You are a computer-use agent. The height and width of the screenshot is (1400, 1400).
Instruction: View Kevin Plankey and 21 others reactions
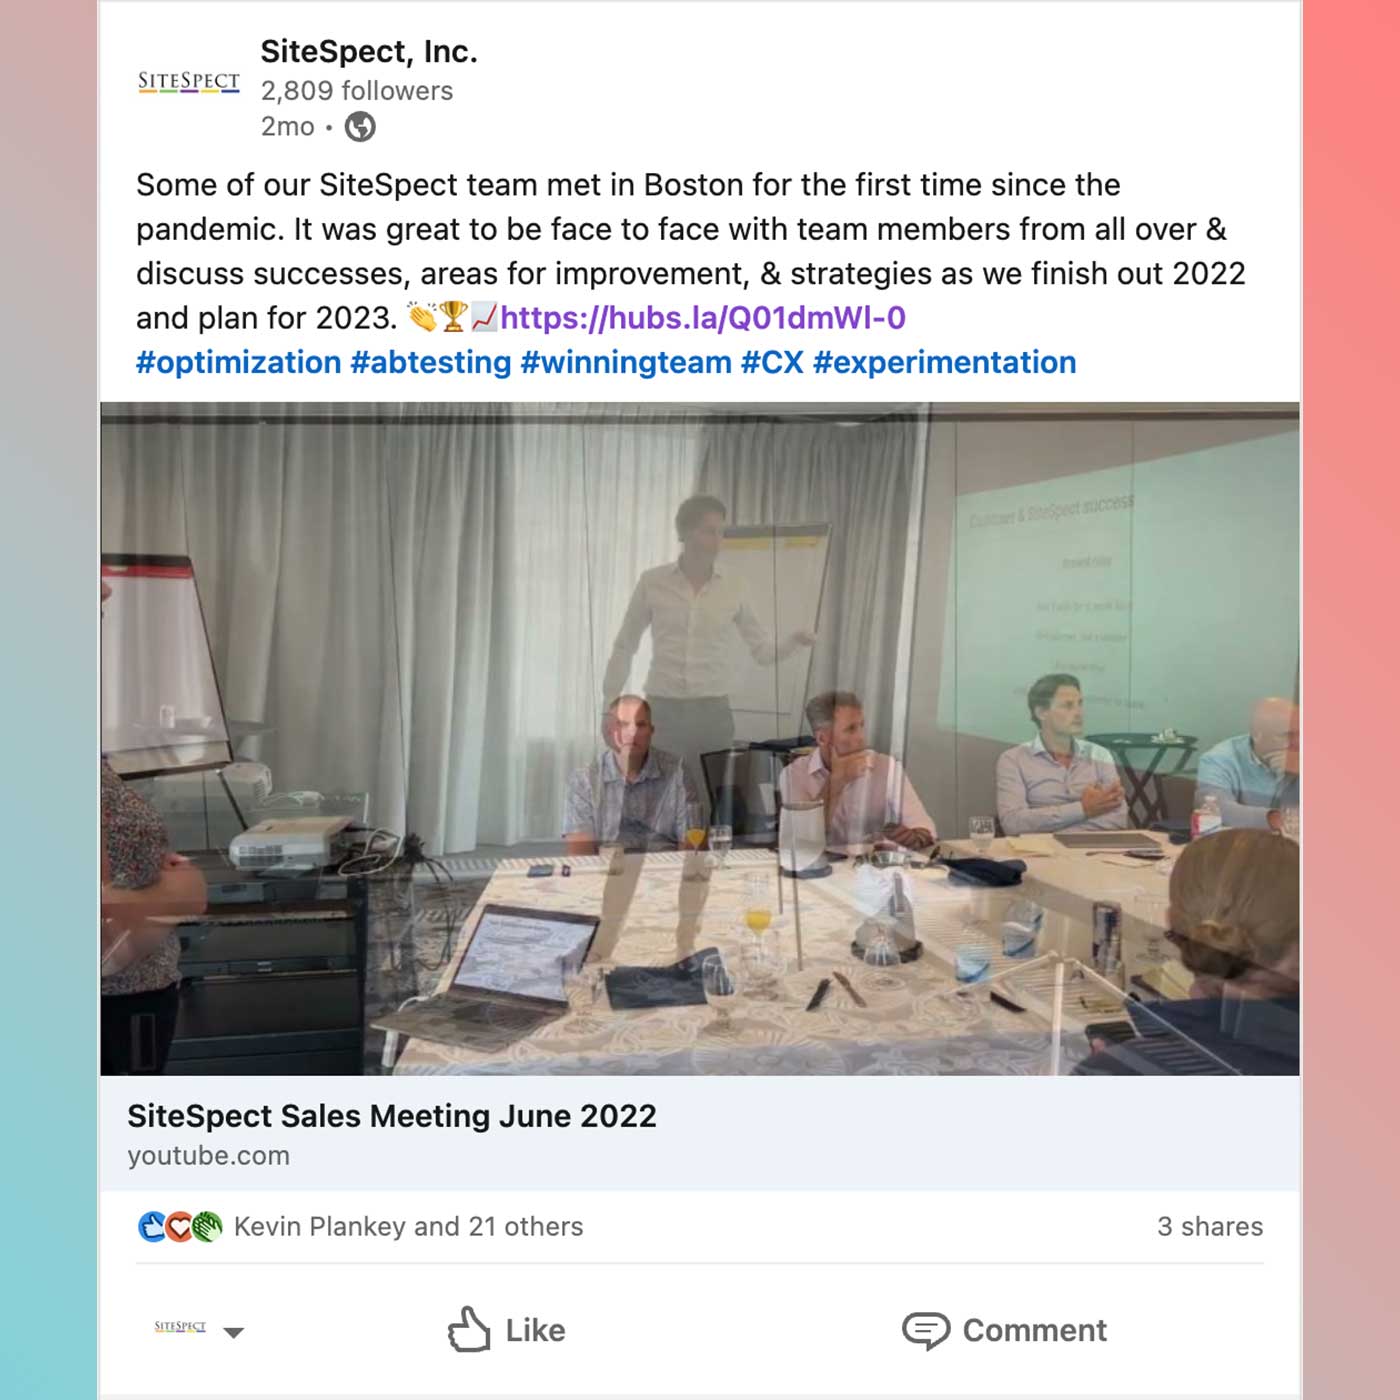click(408, 1227)
